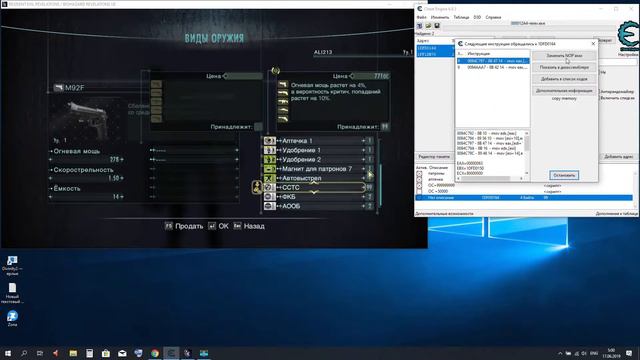Screen dimensions: 640x360
Task: Click Добавить в список кодов button
Action: (x=564, y=79)
